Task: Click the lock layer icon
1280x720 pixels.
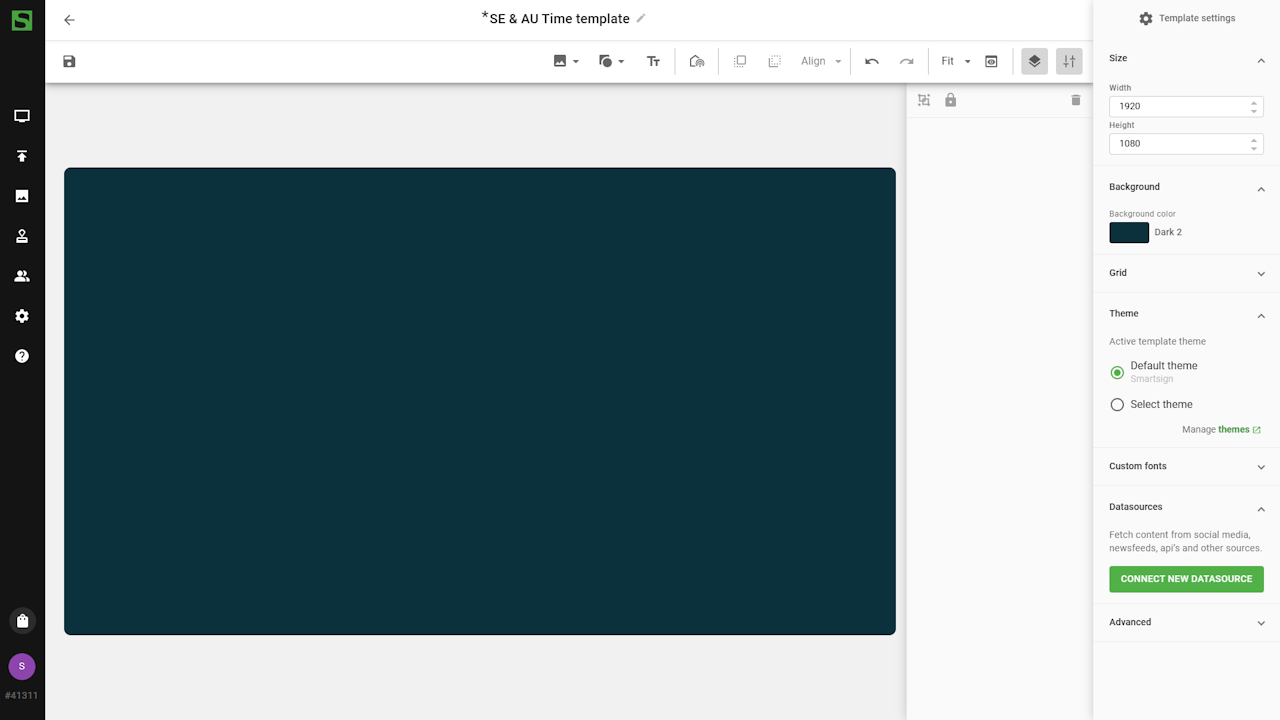Action: point(951,100)
